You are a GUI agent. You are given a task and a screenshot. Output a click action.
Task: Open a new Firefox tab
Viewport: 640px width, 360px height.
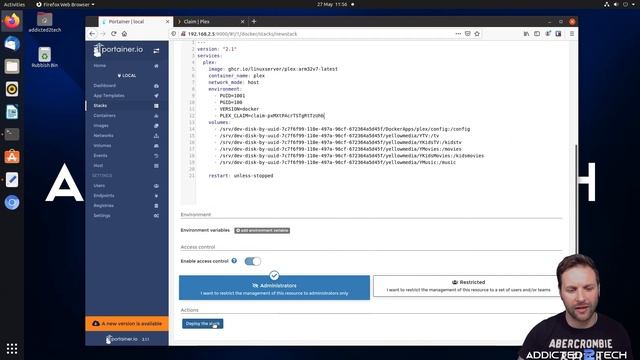254,21
